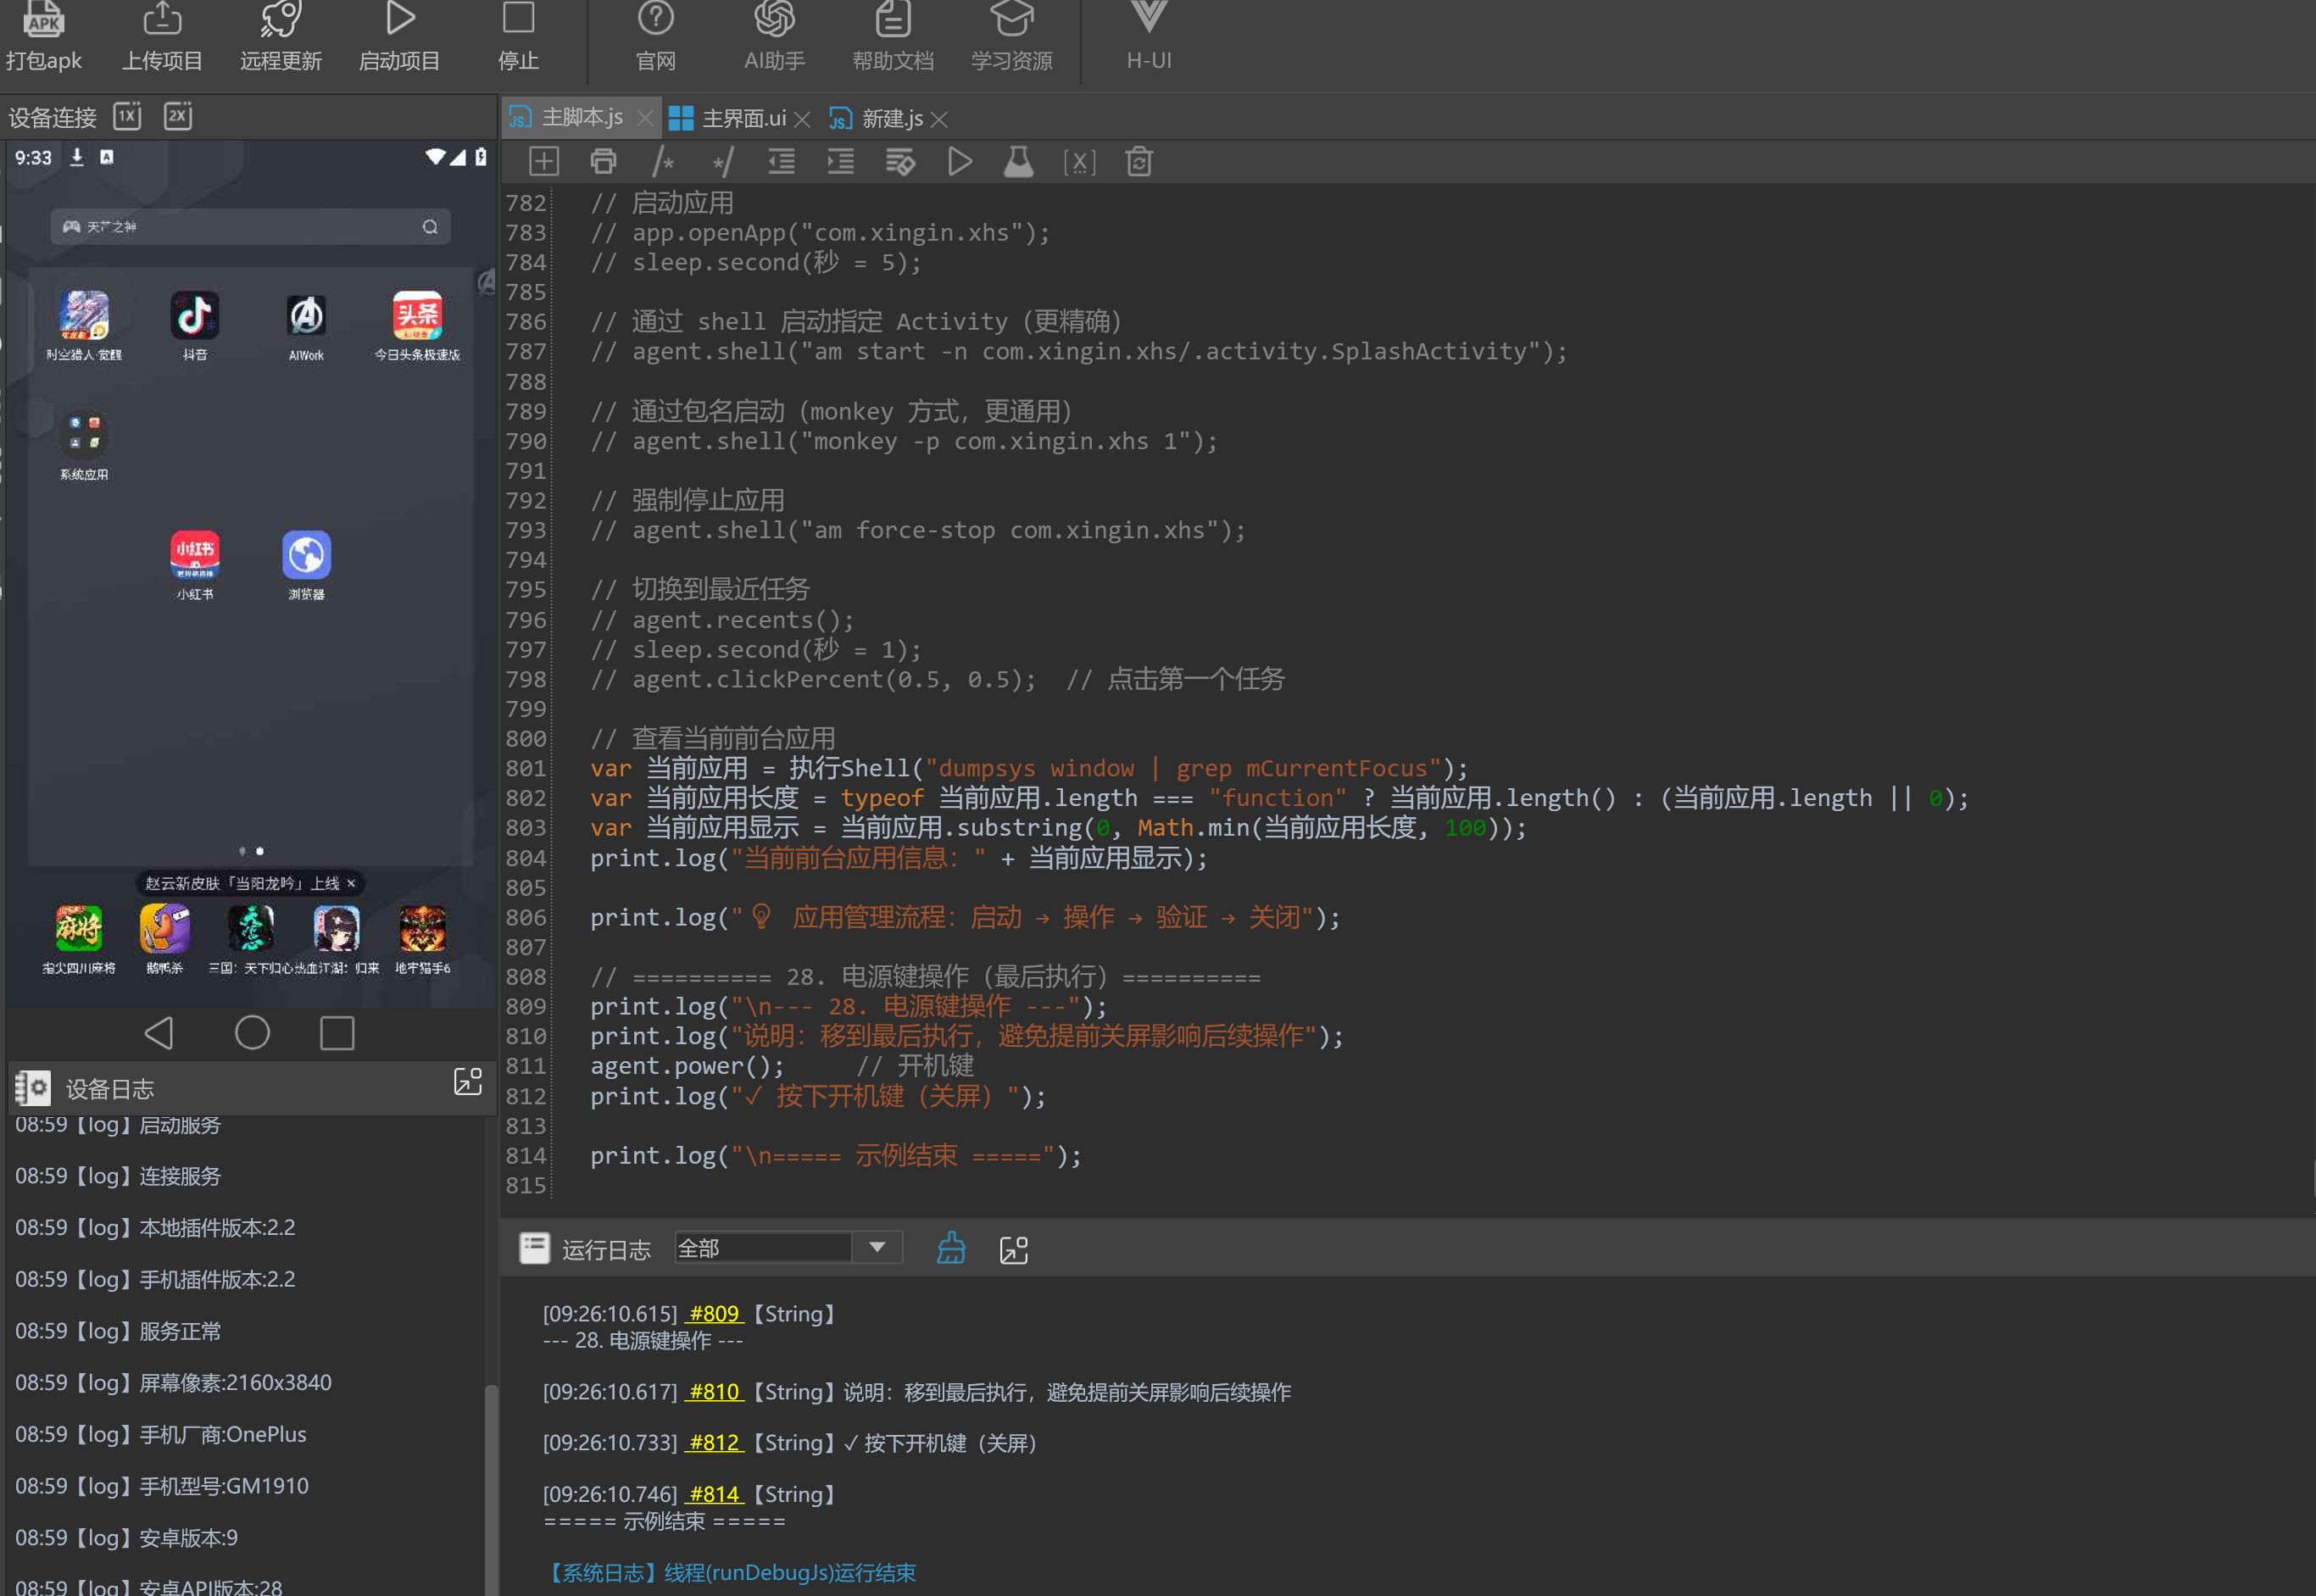
Task: Click the 停止 stop button
Action: tap(519, 36)
